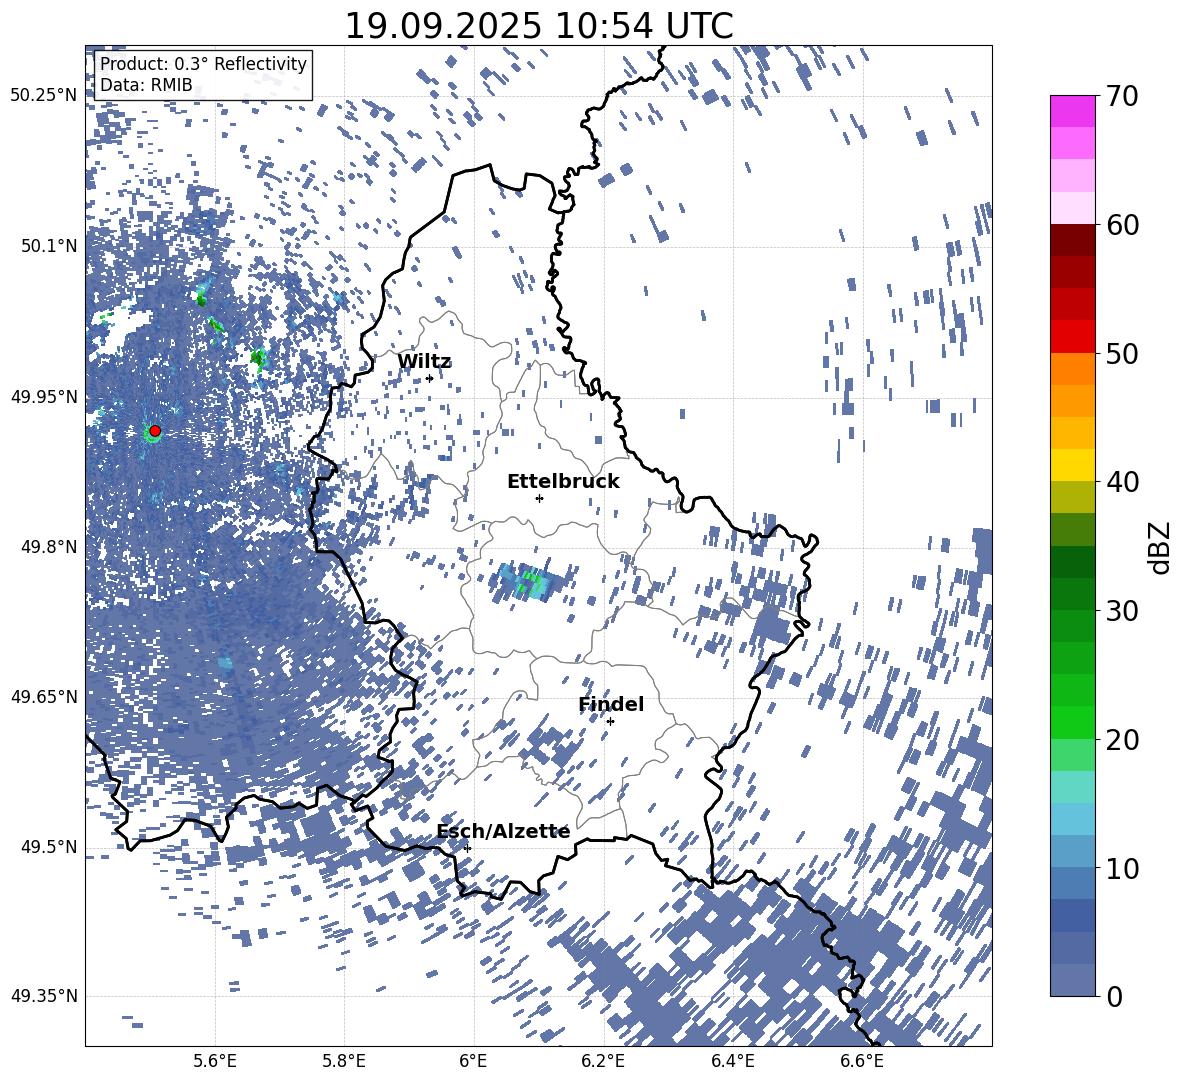Click the longitude label 5.6°E
The height and width of the screenshot is (1081, 1184).
[215, 1061]
